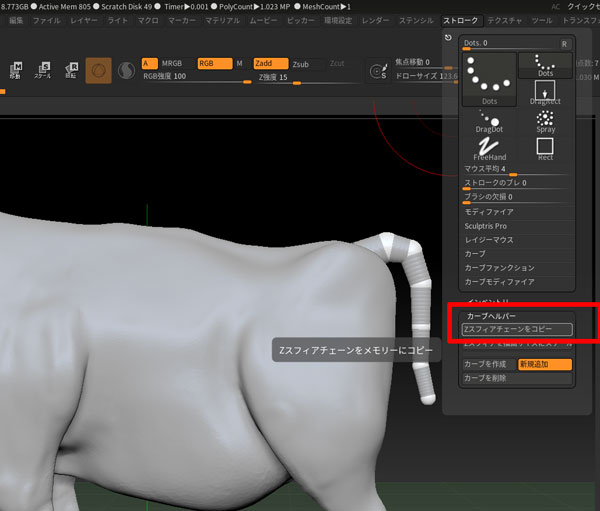Select the large Dots stroke thumbnail
Screen dimensions: 600x511
(x=489, y=80)
